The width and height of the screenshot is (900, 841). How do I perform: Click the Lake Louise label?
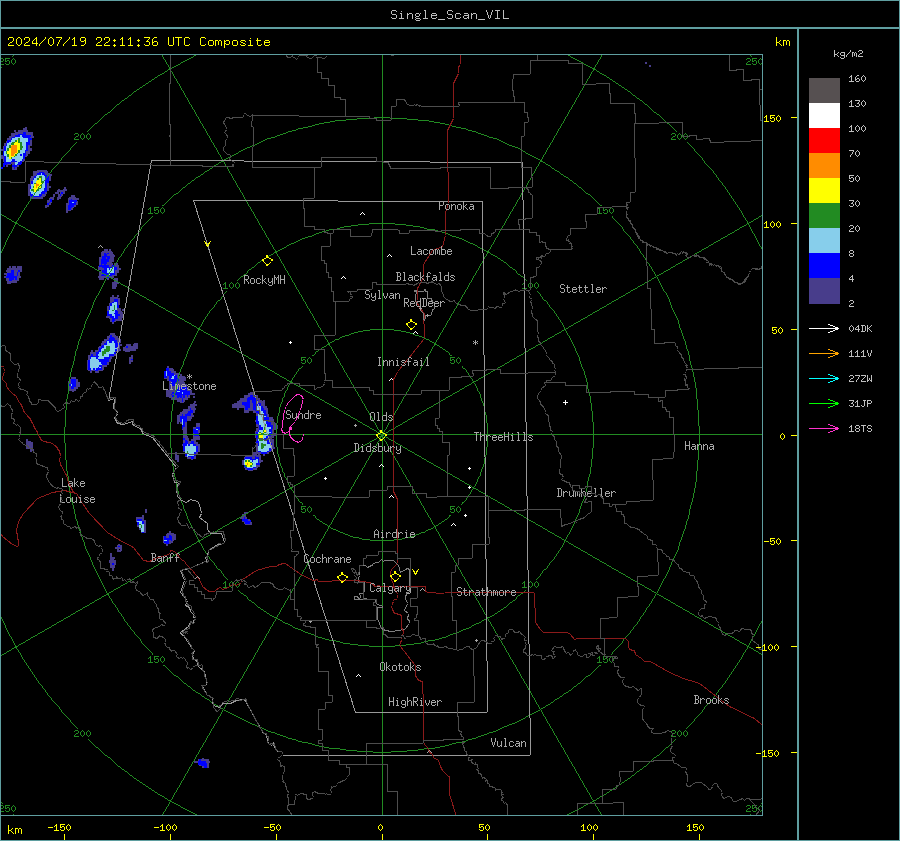coord(77,491)
